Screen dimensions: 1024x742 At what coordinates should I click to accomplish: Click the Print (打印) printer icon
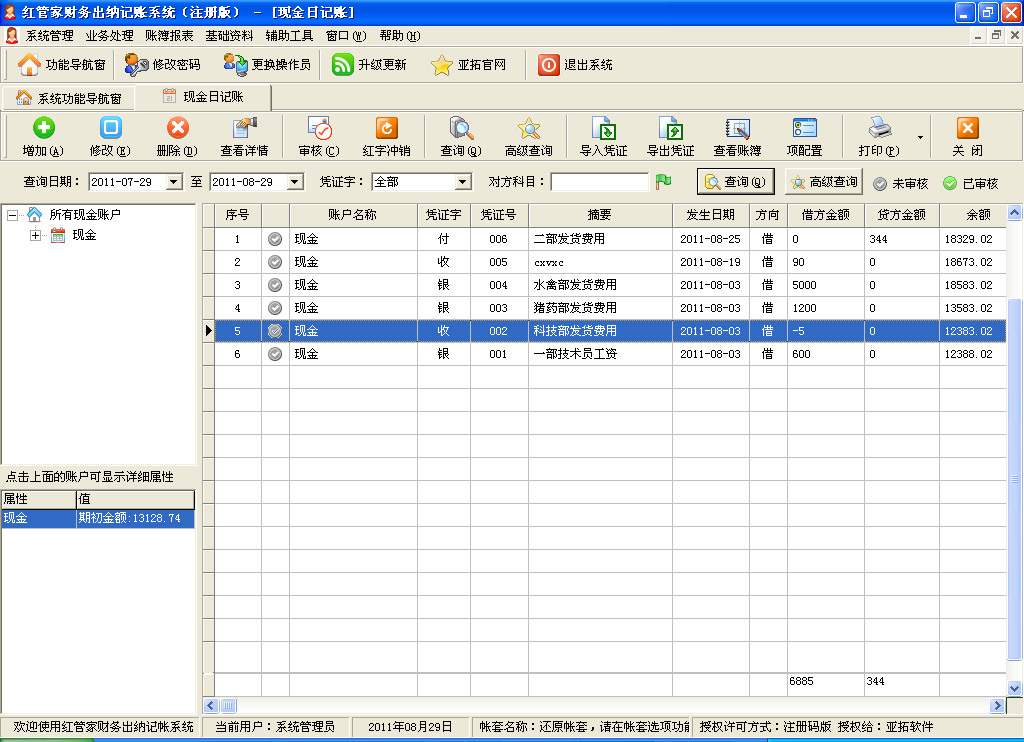[879, 128]
